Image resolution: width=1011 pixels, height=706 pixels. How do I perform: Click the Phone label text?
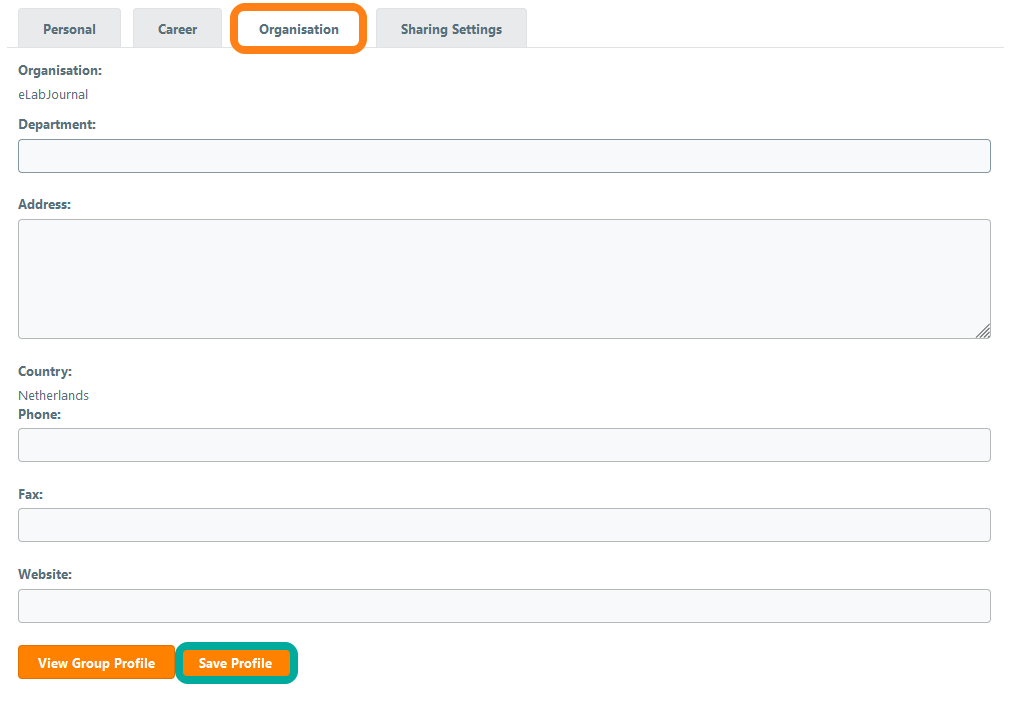(39, 414)
